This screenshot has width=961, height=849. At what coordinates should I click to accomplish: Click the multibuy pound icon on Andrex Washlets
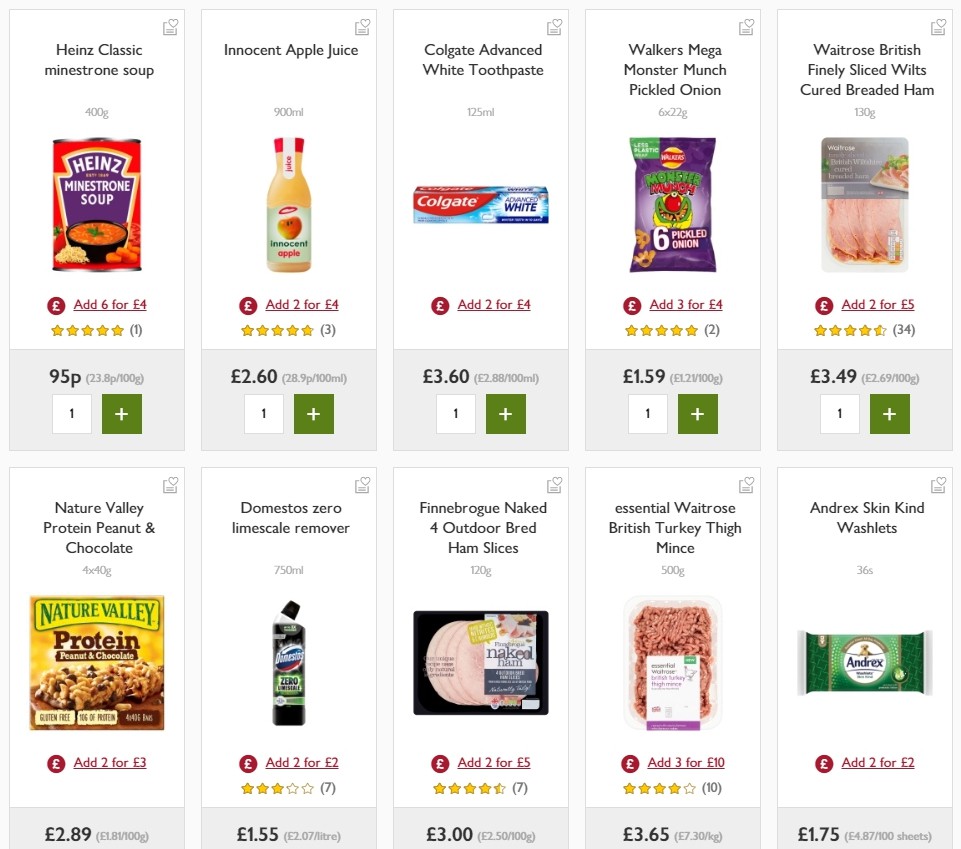823,762
